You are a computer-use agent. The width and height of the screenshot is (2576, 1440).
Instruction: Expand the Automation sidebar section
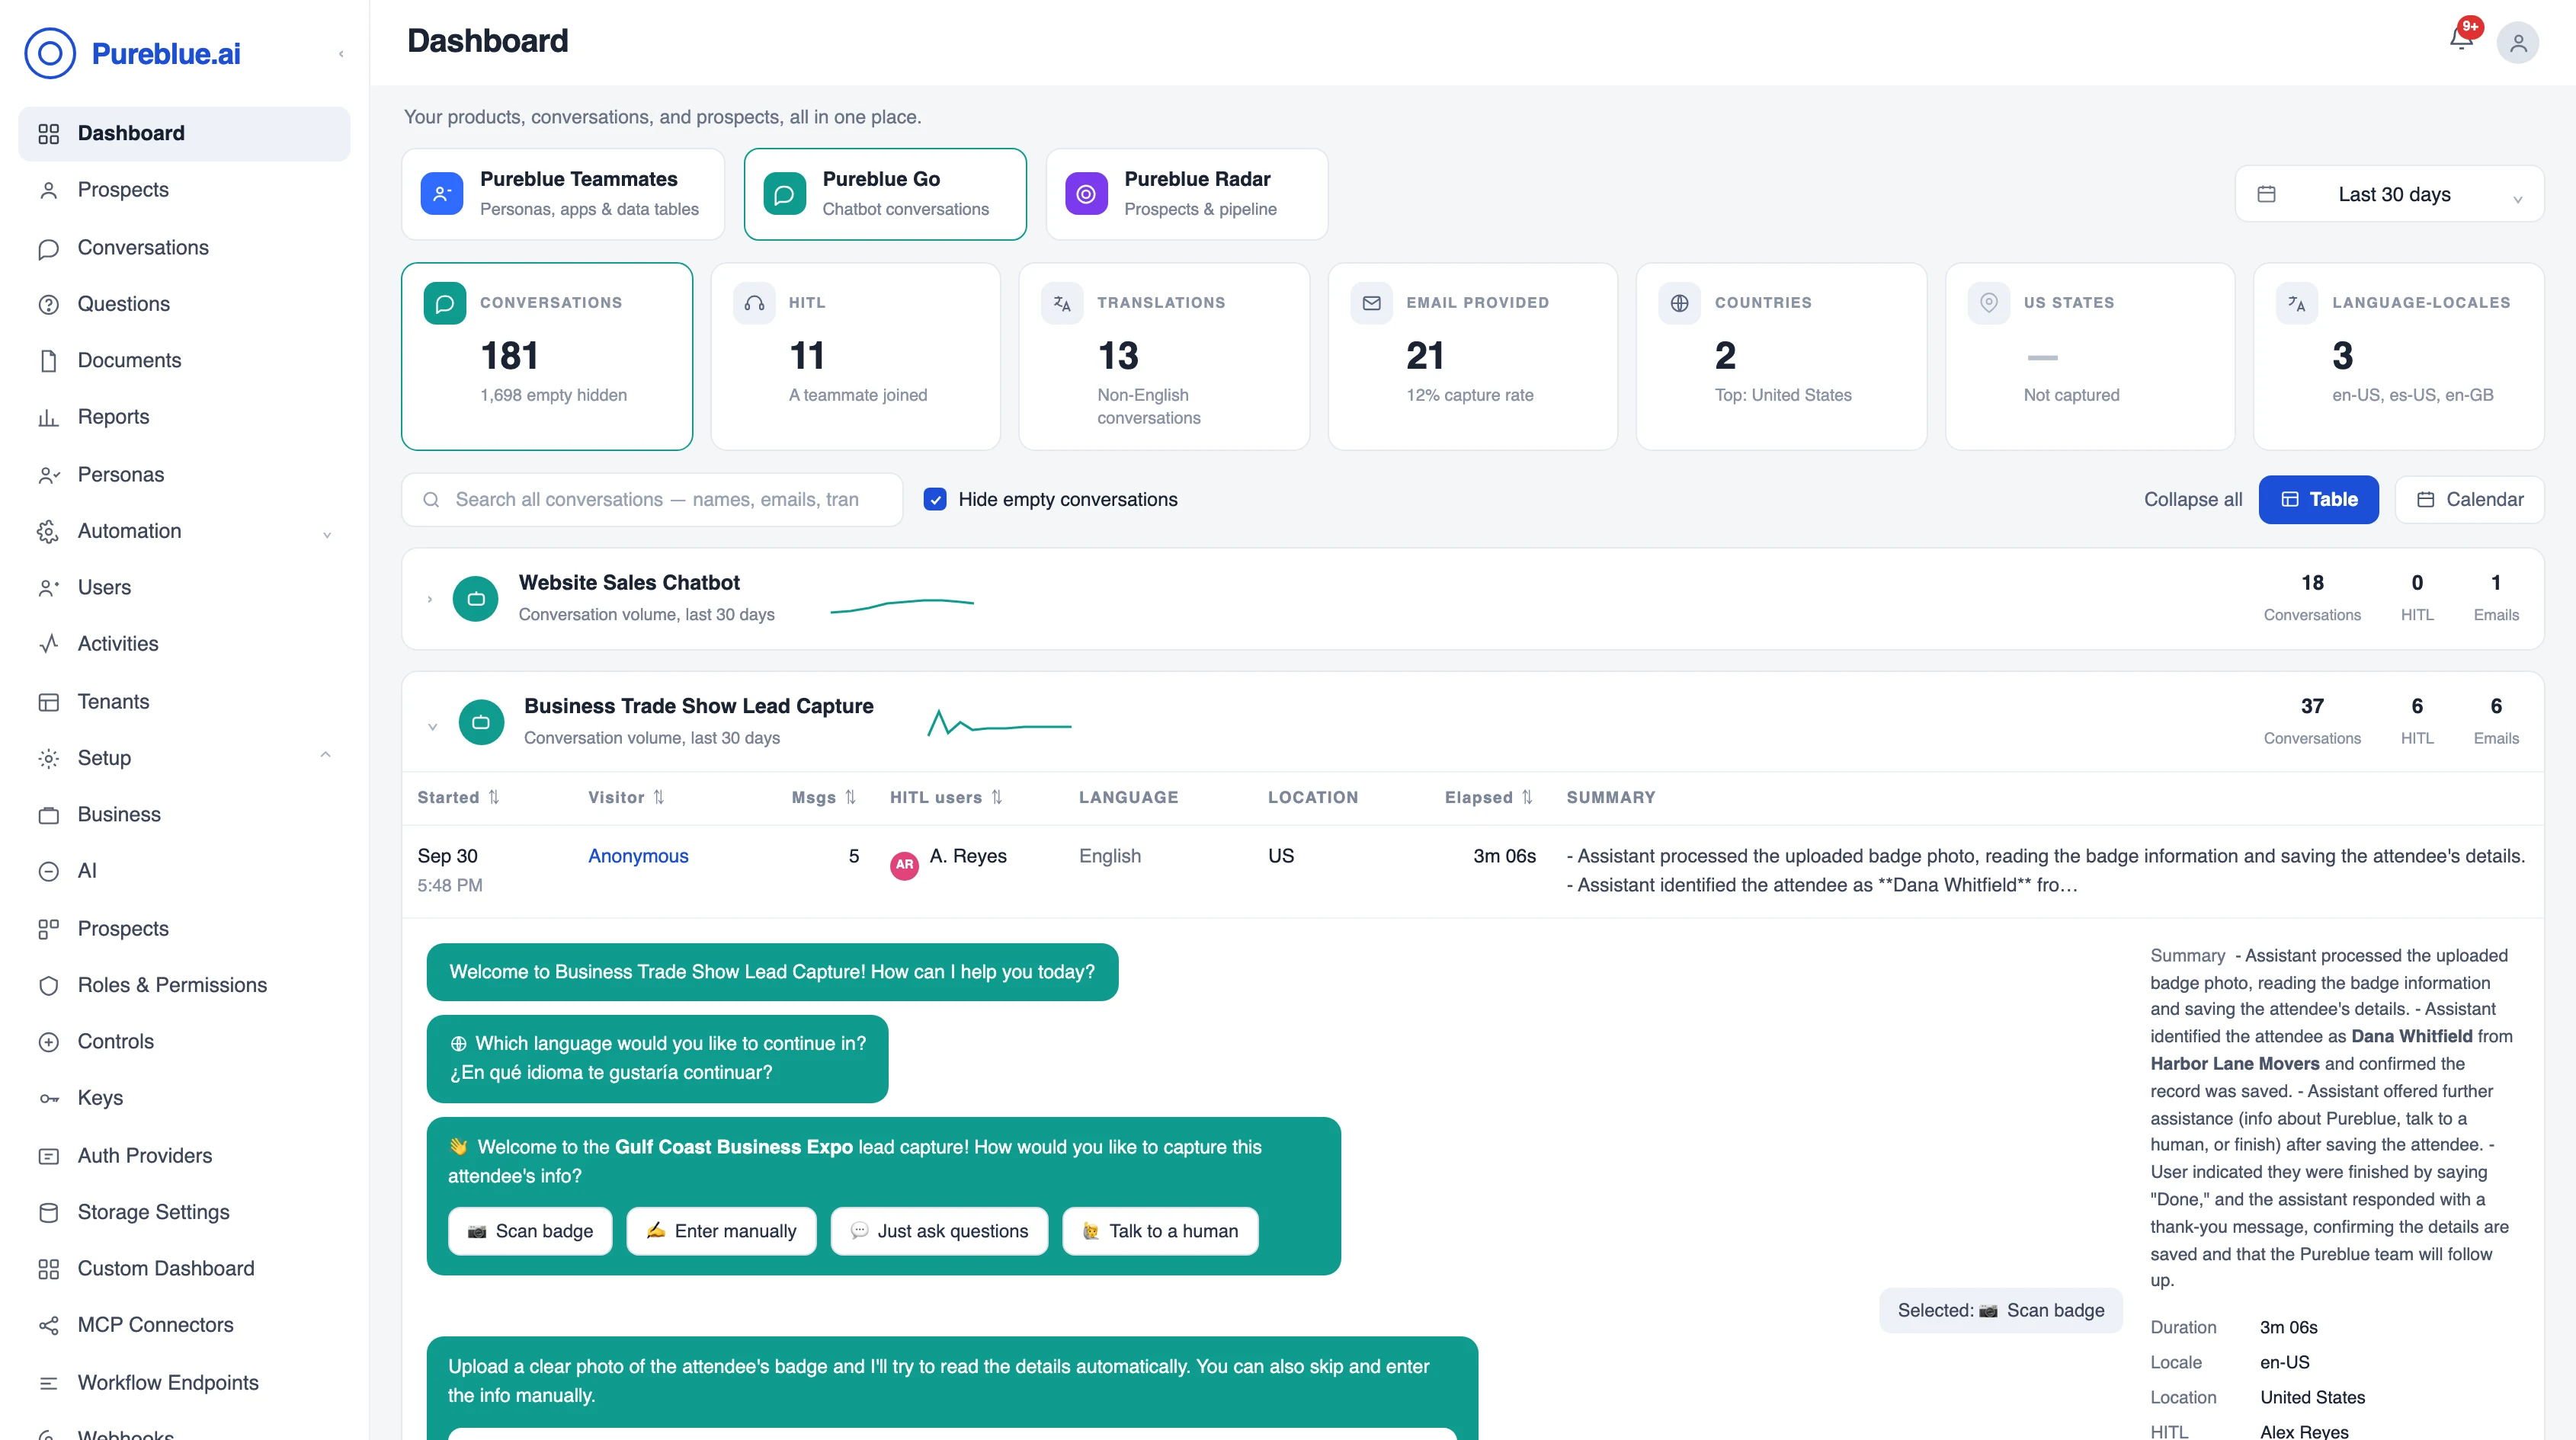click(327, 534)
